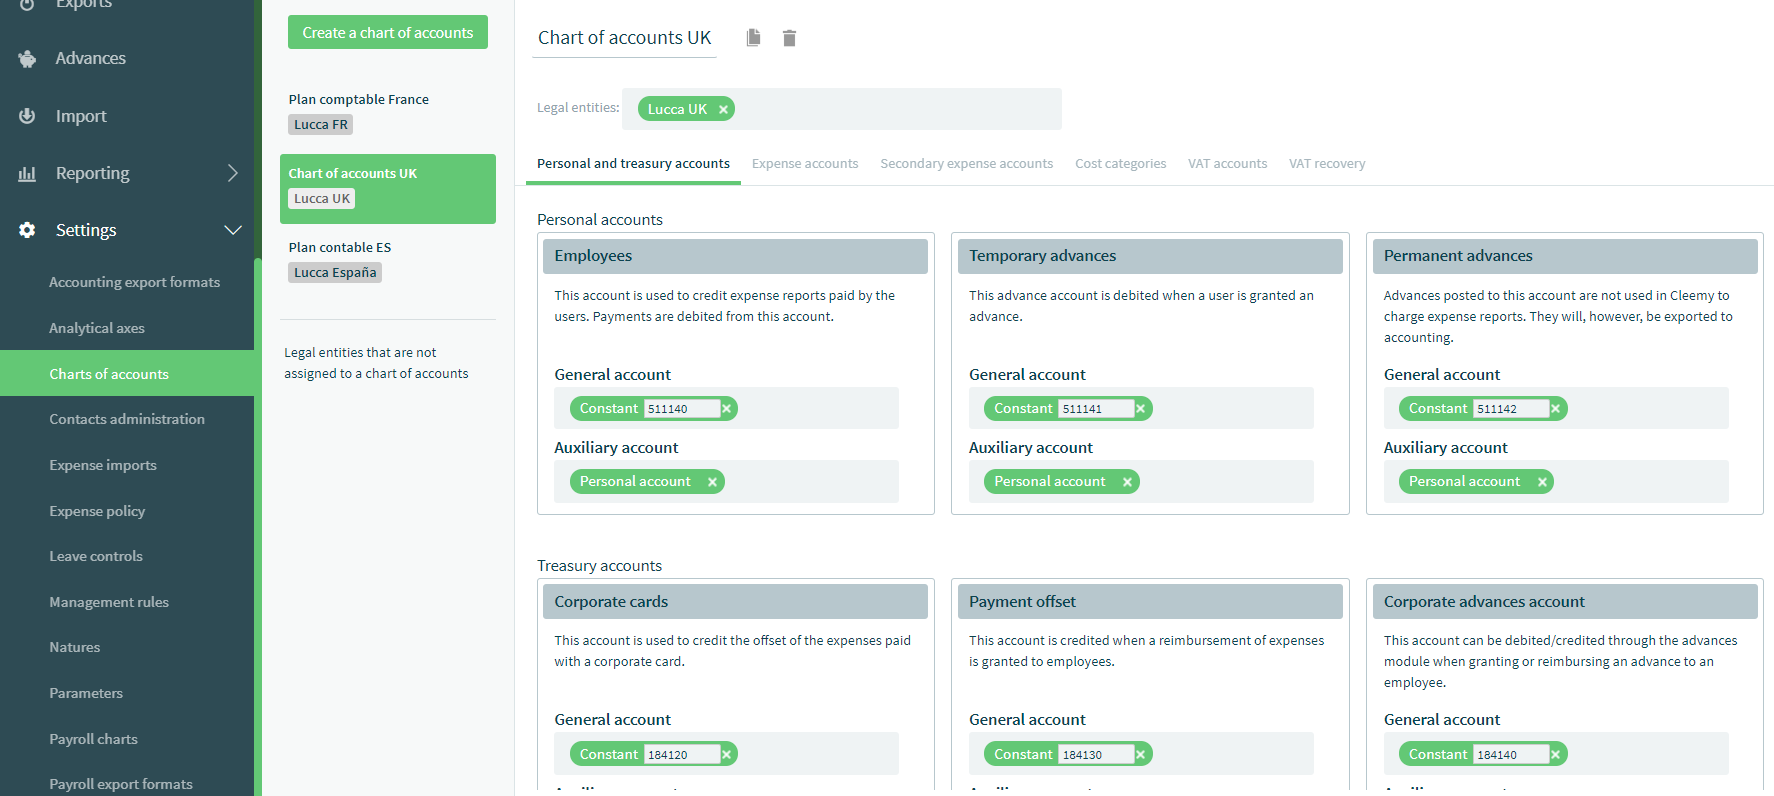
Task: Switch to Secondary expense accounts tab
Action: tap(966, 164)
